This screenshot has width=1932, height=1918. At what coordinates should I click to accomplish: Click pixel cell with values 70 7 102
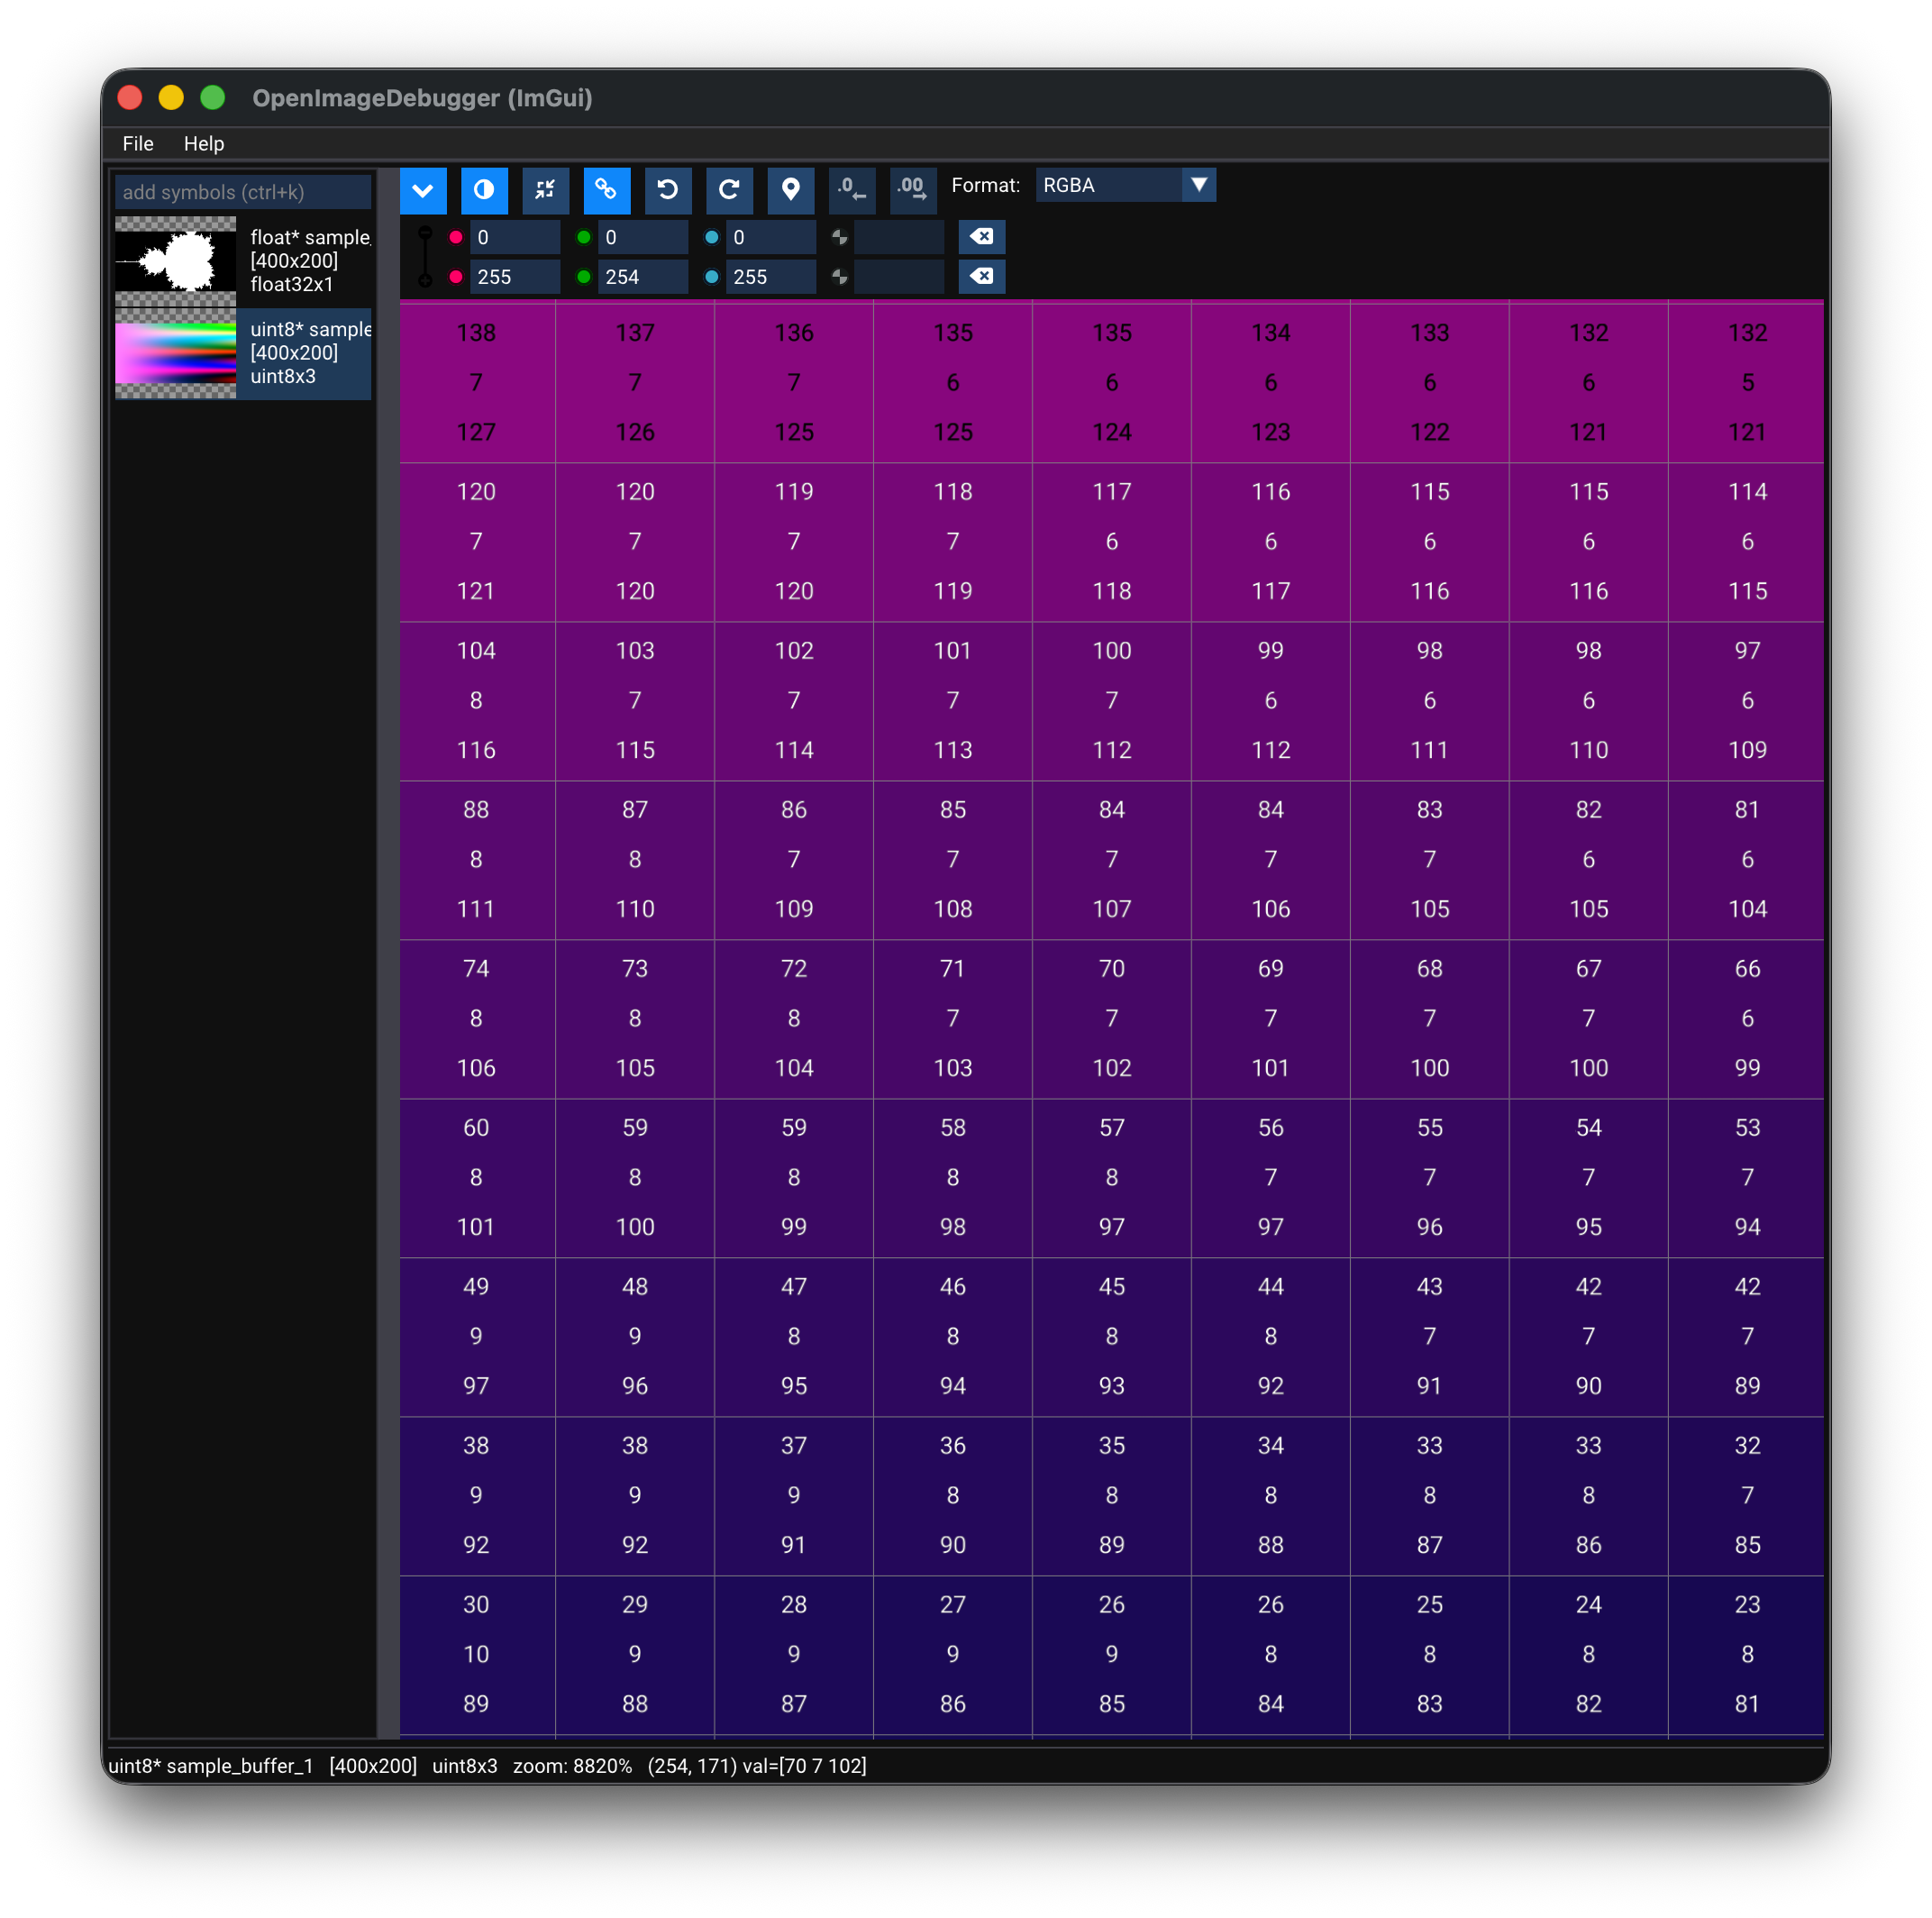(x=1112, y=1018)
